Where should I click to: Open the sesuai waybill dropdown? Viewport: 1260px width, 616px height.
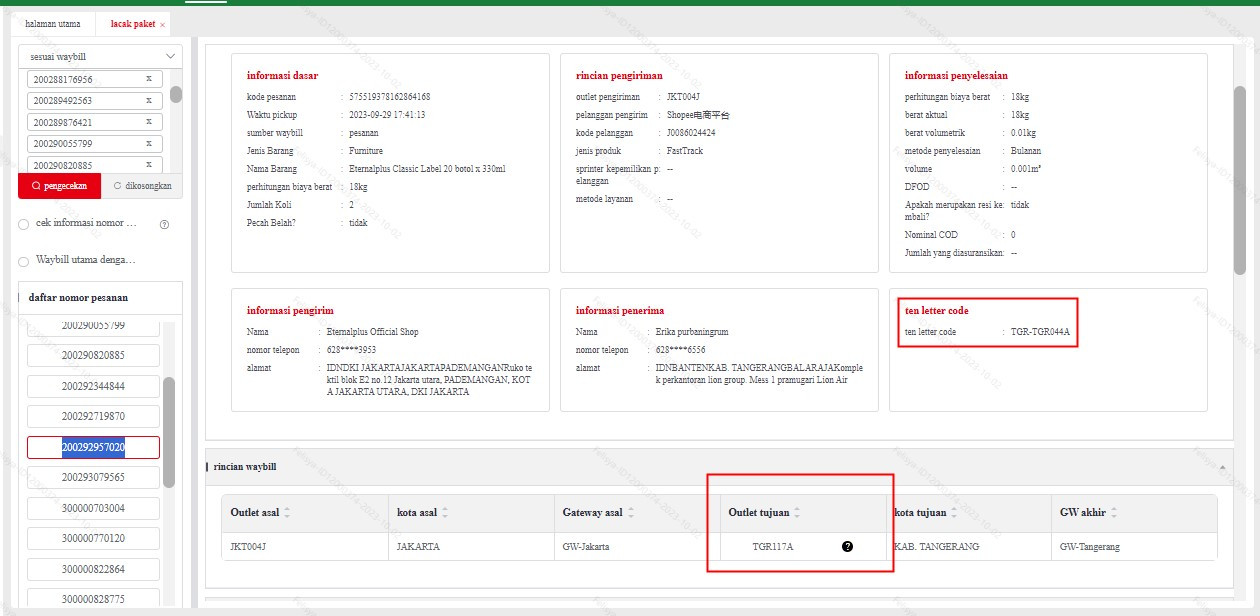click(100, 57)
